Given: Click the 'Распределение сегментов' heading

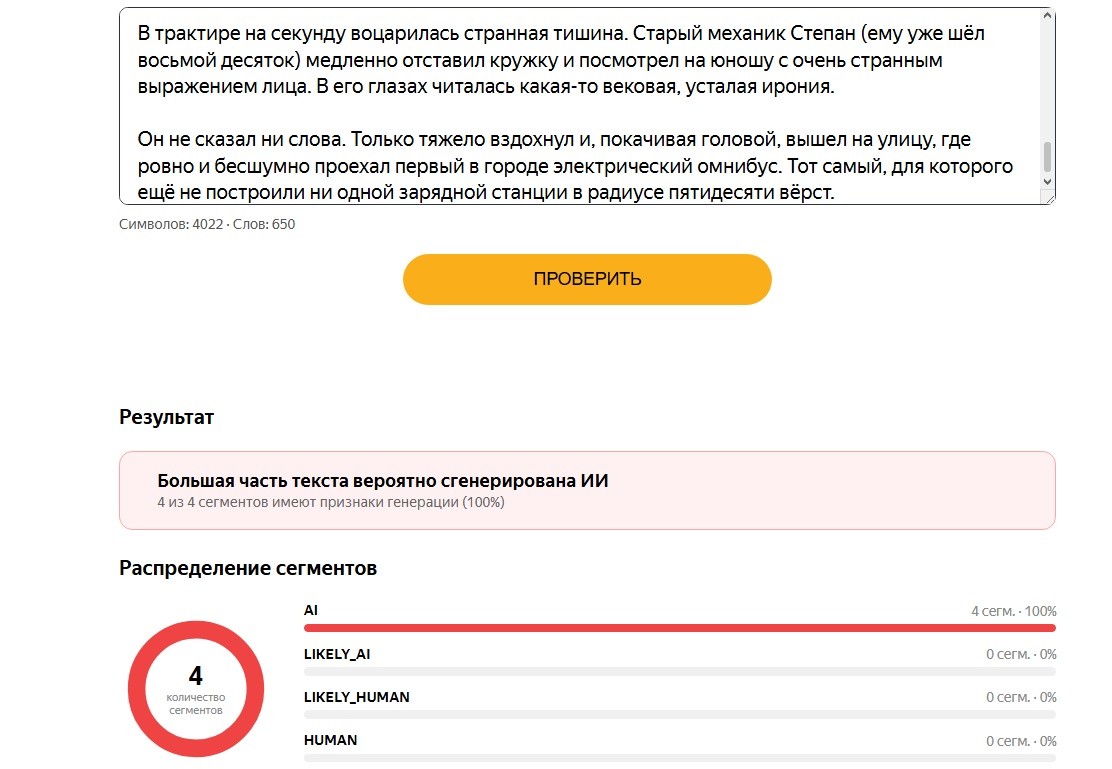Looking at the screenshot, I should pyautogui.click(x=248, y=568).
